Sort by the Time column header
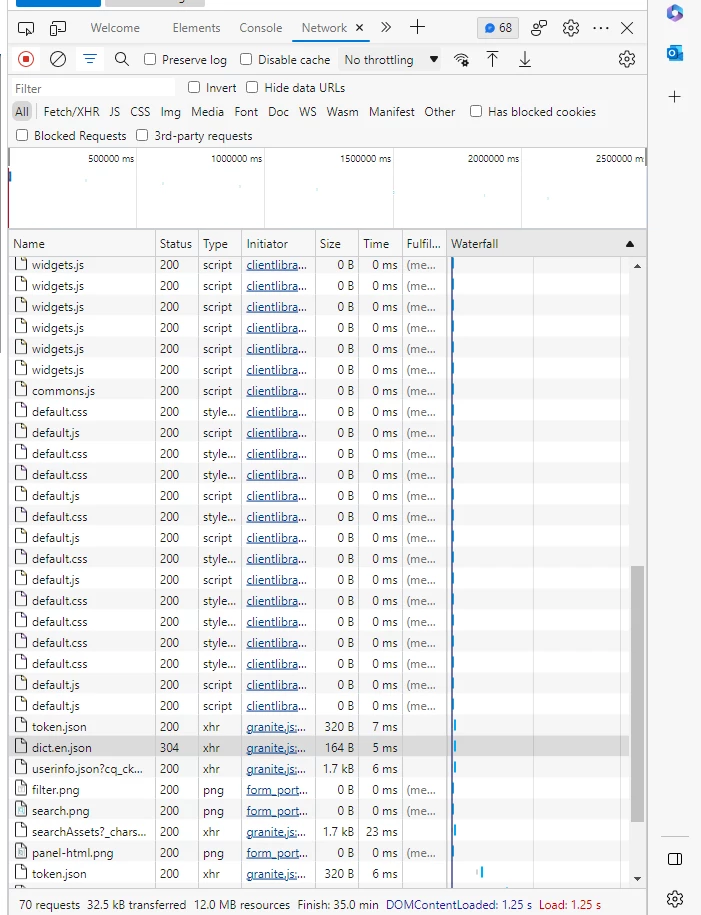Screen dimensions: 701x915 380,244
